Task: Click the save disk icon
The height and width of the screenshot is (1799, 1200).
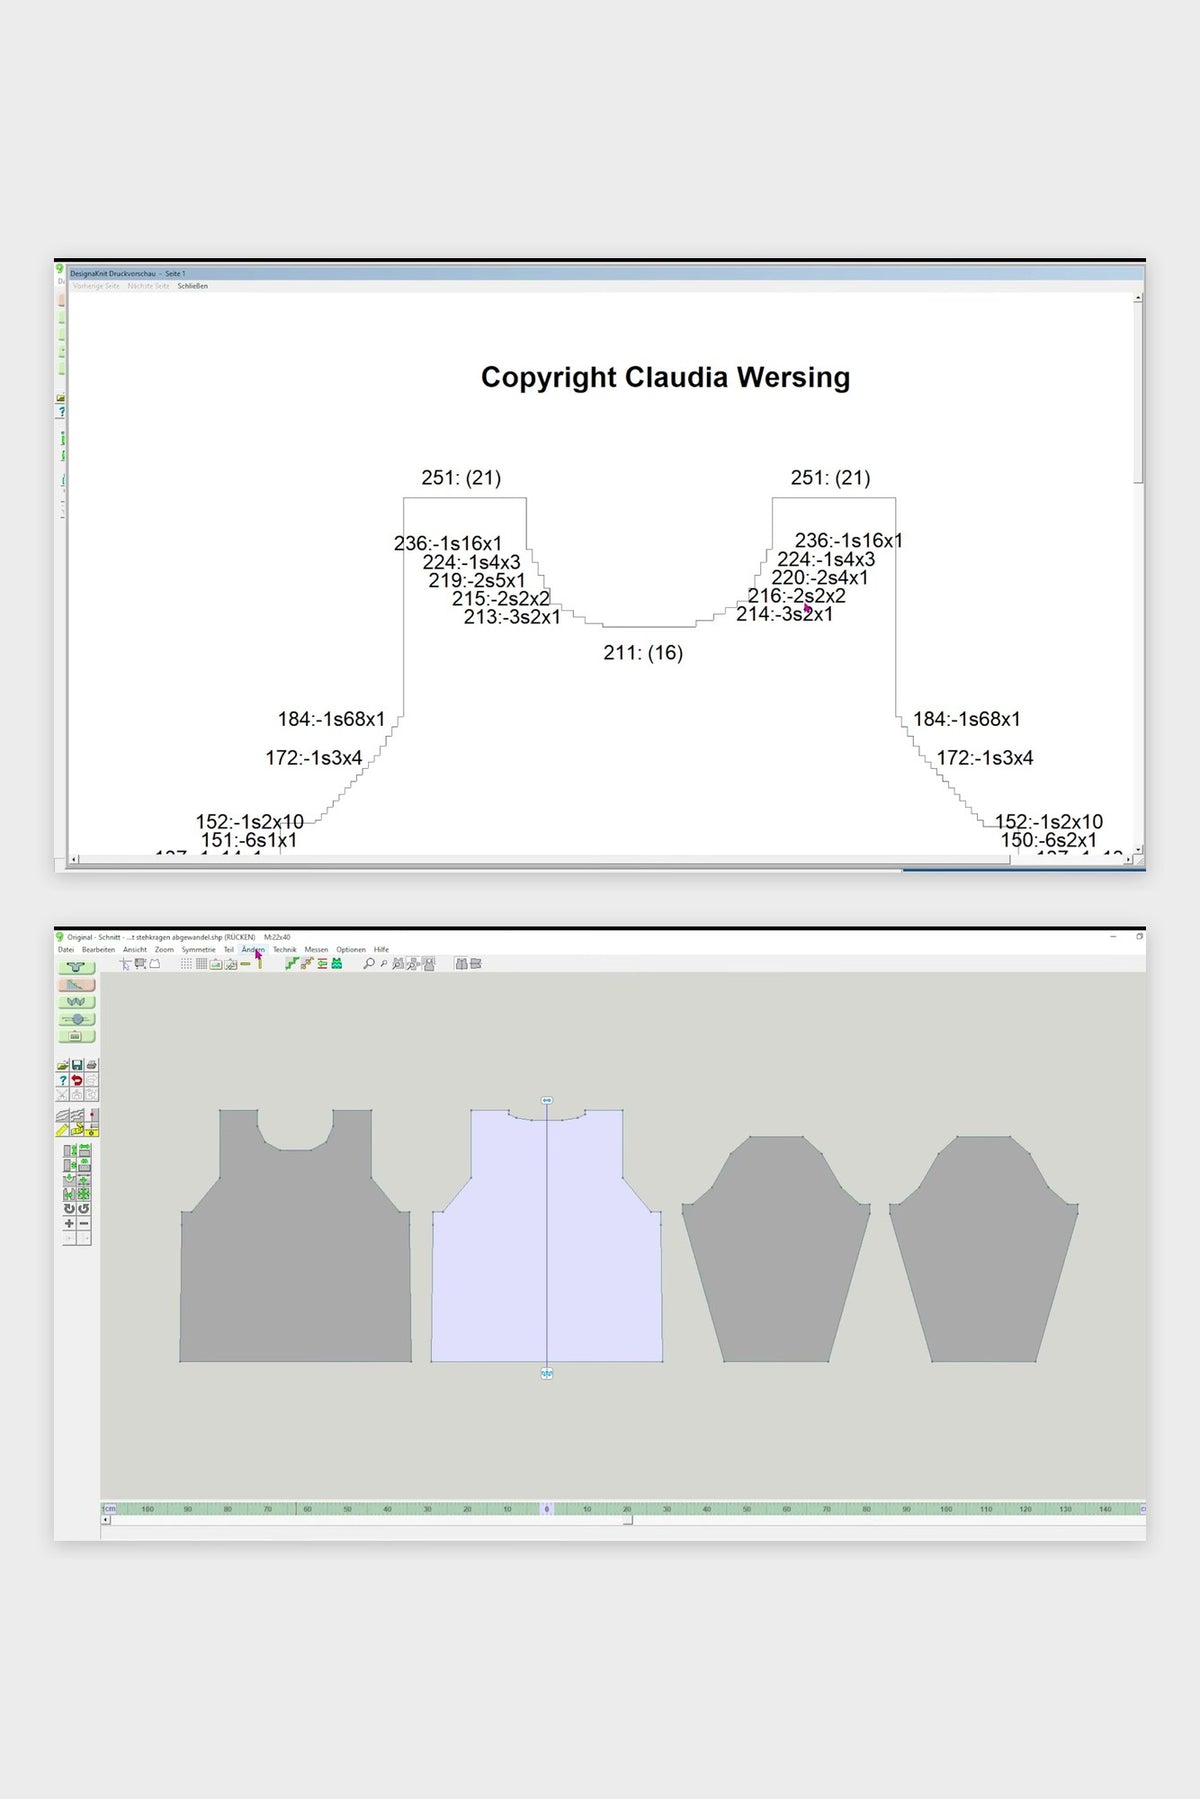Action: pos(77,1065)
